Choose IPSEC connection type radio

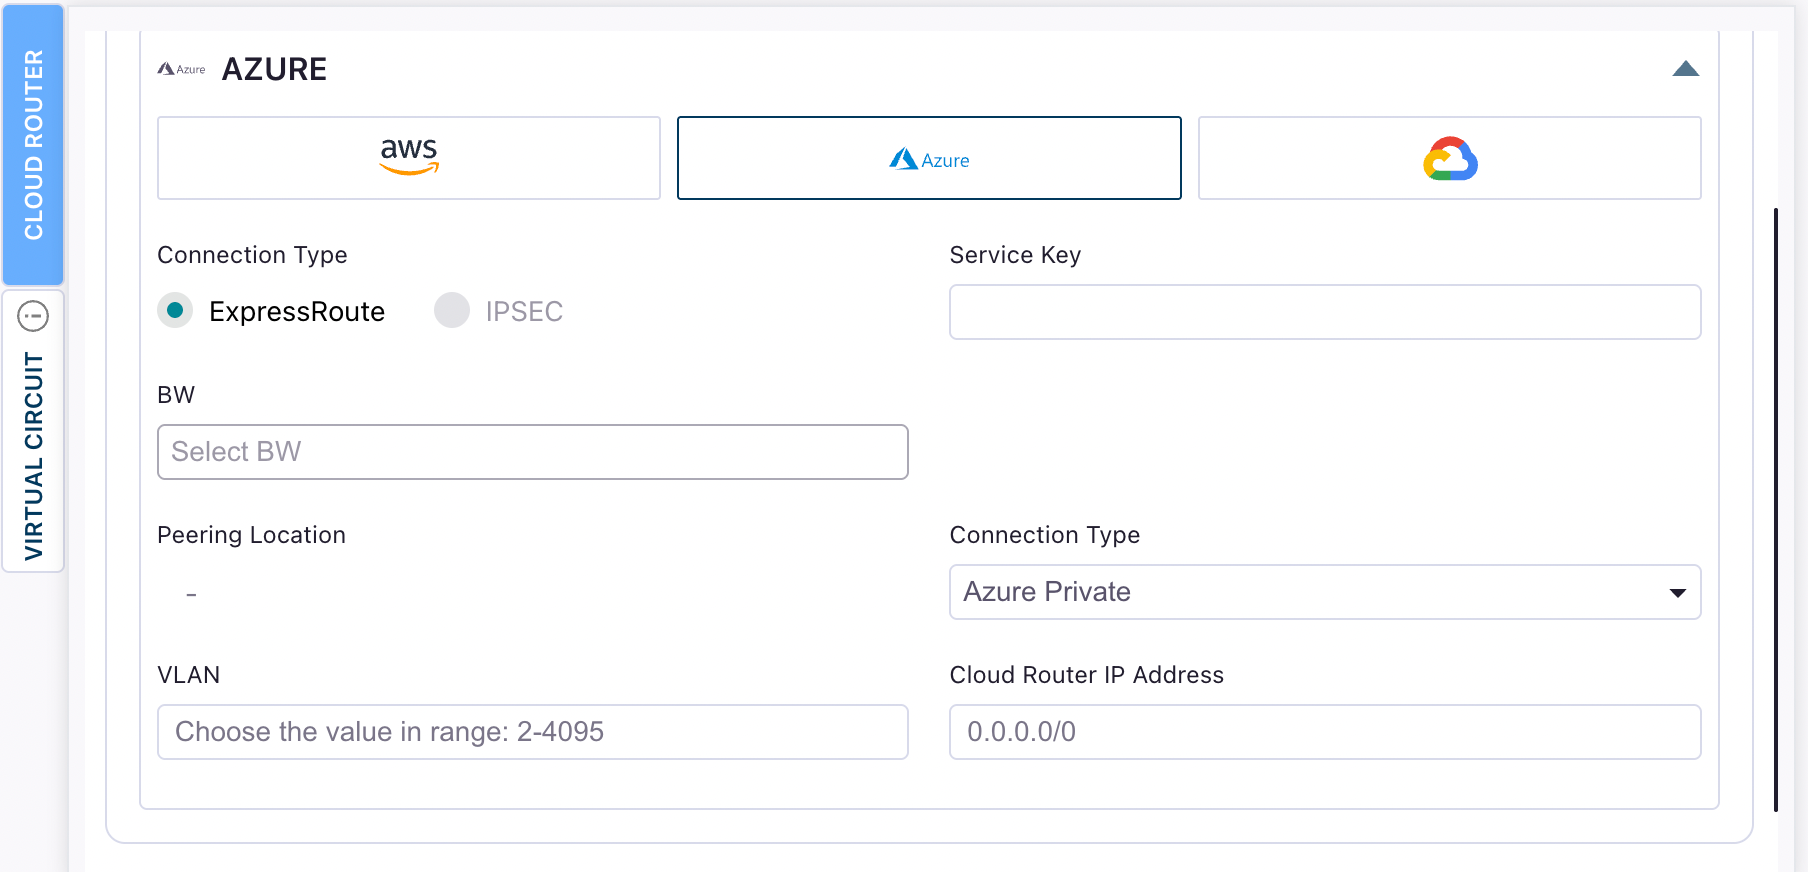[452, 311]
